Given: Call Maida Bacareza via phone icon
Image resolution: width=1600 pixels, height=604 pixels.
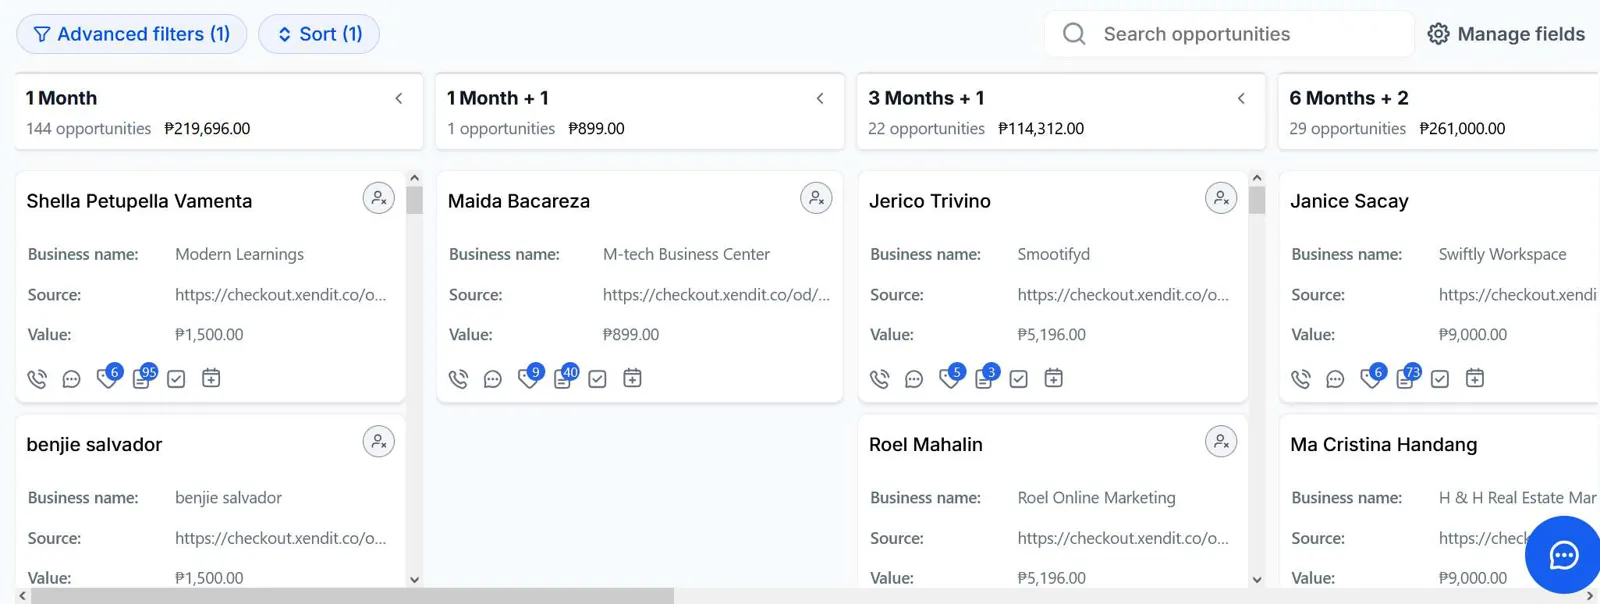Looking at the screenshot, I should 458,379.
